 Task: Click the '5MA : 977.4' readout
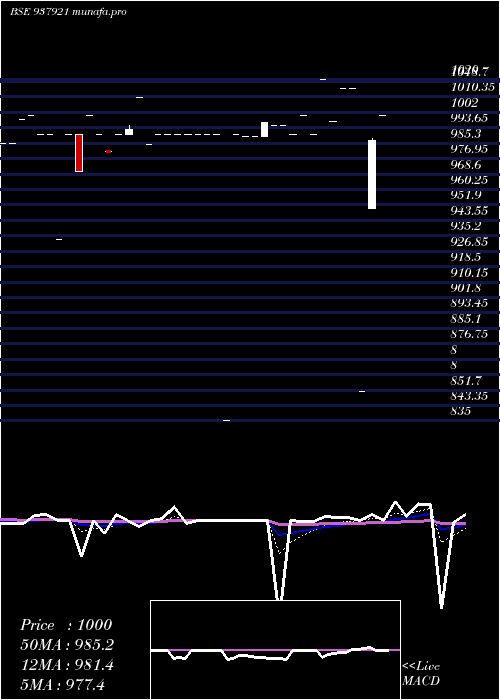click(63, 684)
